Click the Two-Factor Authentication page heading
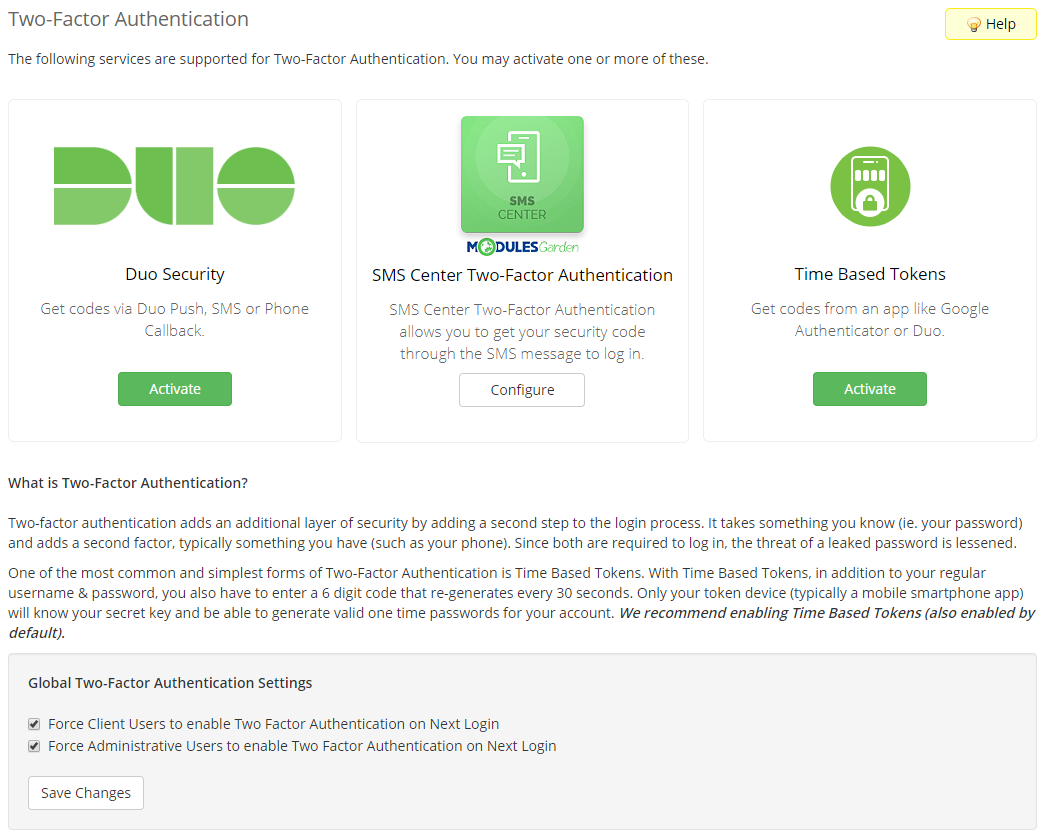1044x840 pixels. click(128, 19)
